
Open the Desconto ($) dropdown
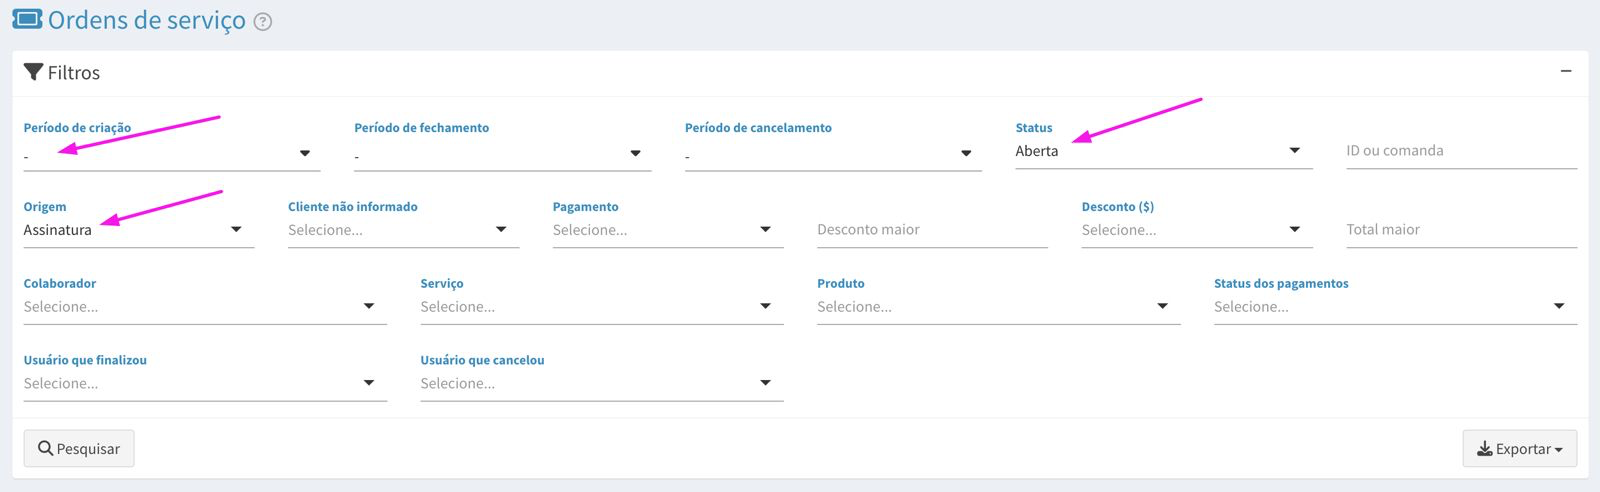coord(1197,230)
